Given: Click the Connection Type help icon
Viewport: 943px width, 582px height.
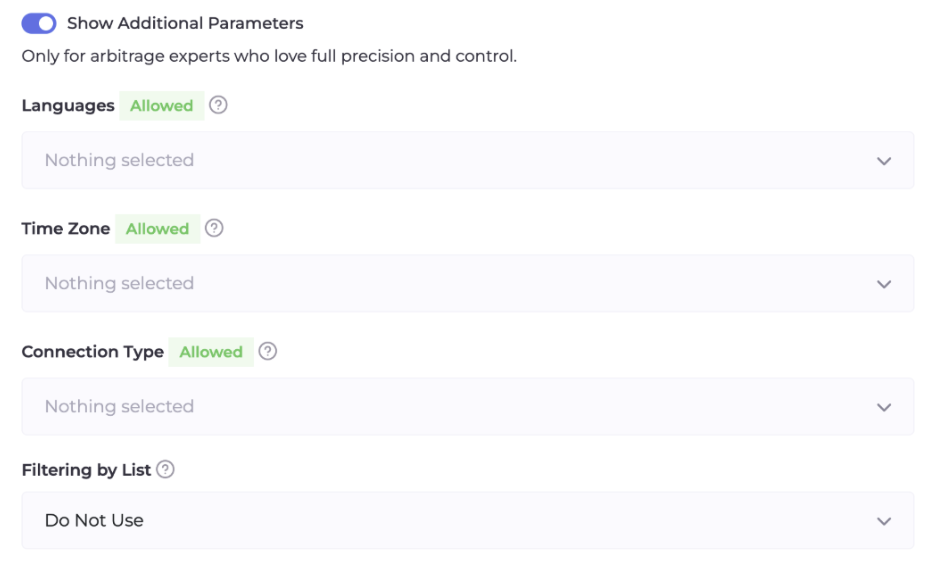Looking at the screenshot, I should point(268,351).
